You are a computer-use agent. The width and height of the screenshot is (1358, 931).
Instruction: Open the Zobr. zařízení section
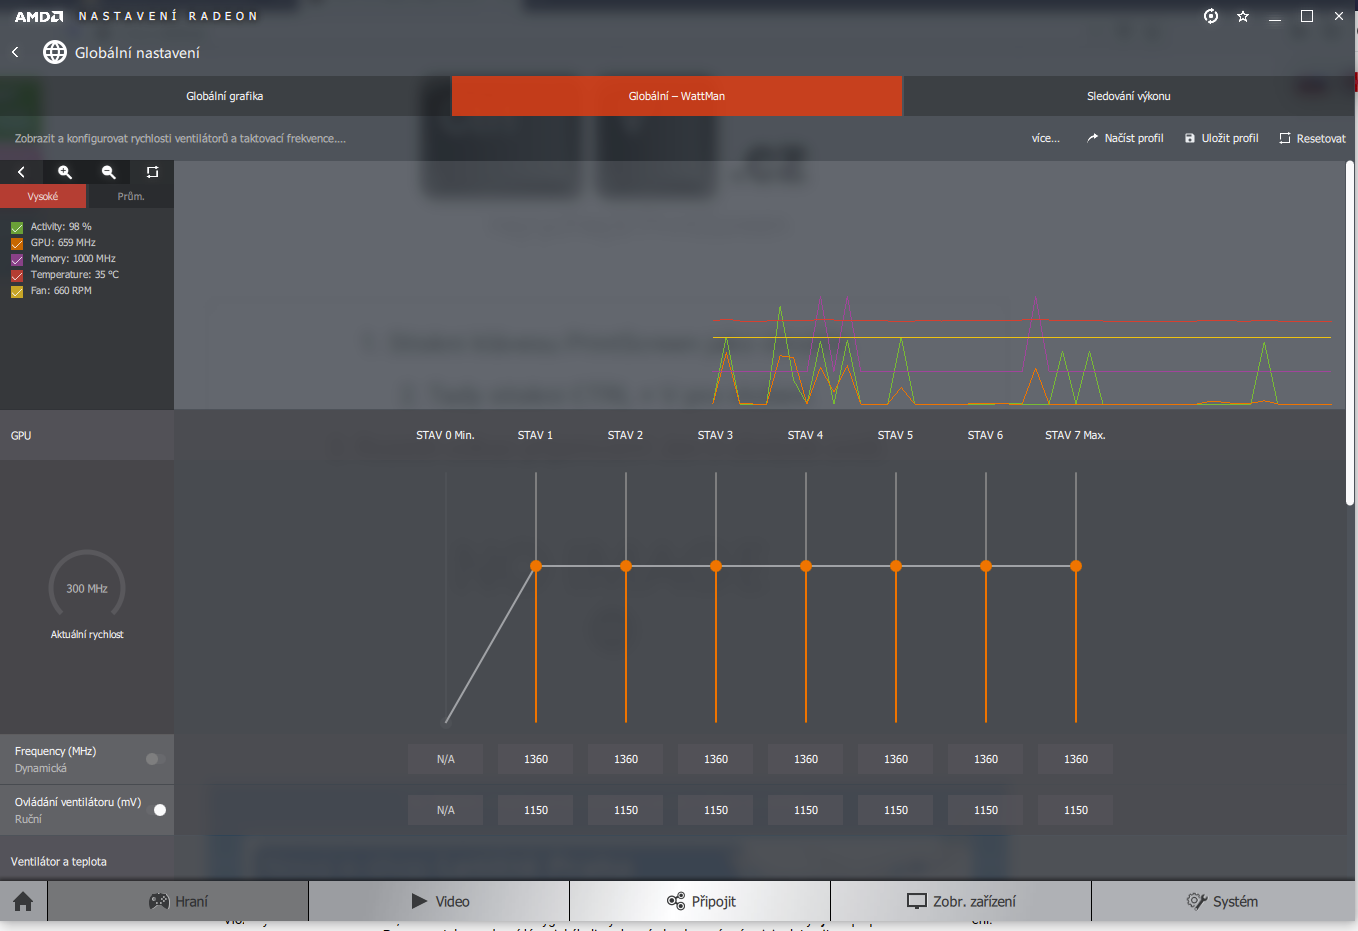click(x=961, y=901)
